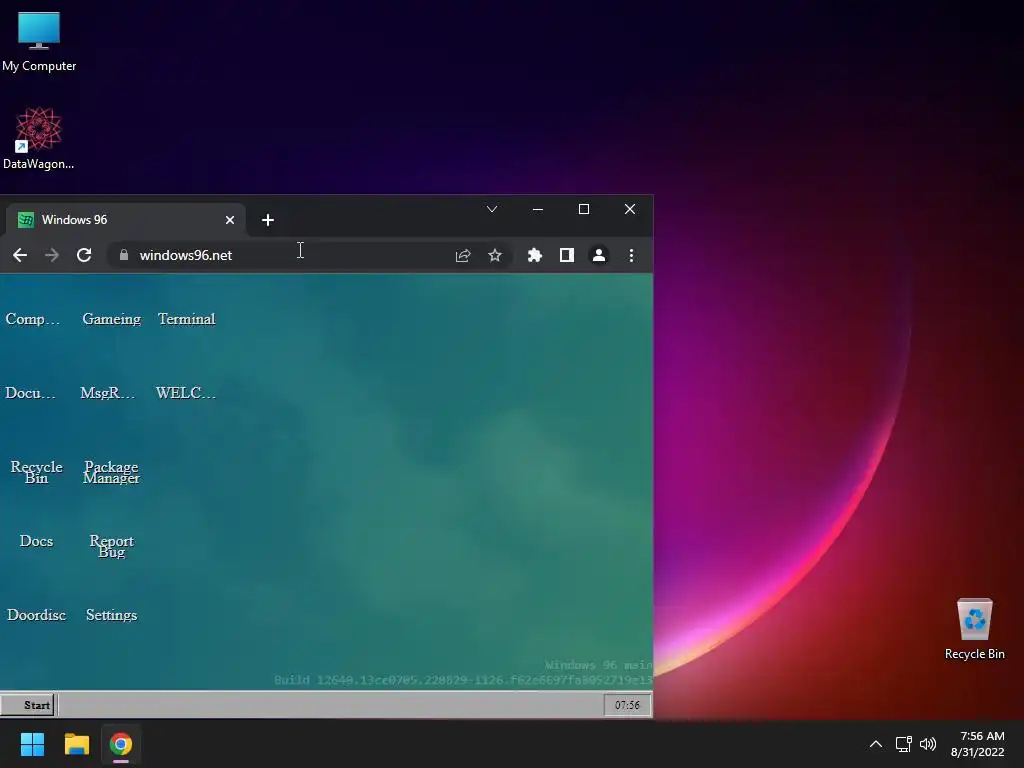Bookmark this page with the star icon
The image size is (1024, 768).
click(495, 255)
